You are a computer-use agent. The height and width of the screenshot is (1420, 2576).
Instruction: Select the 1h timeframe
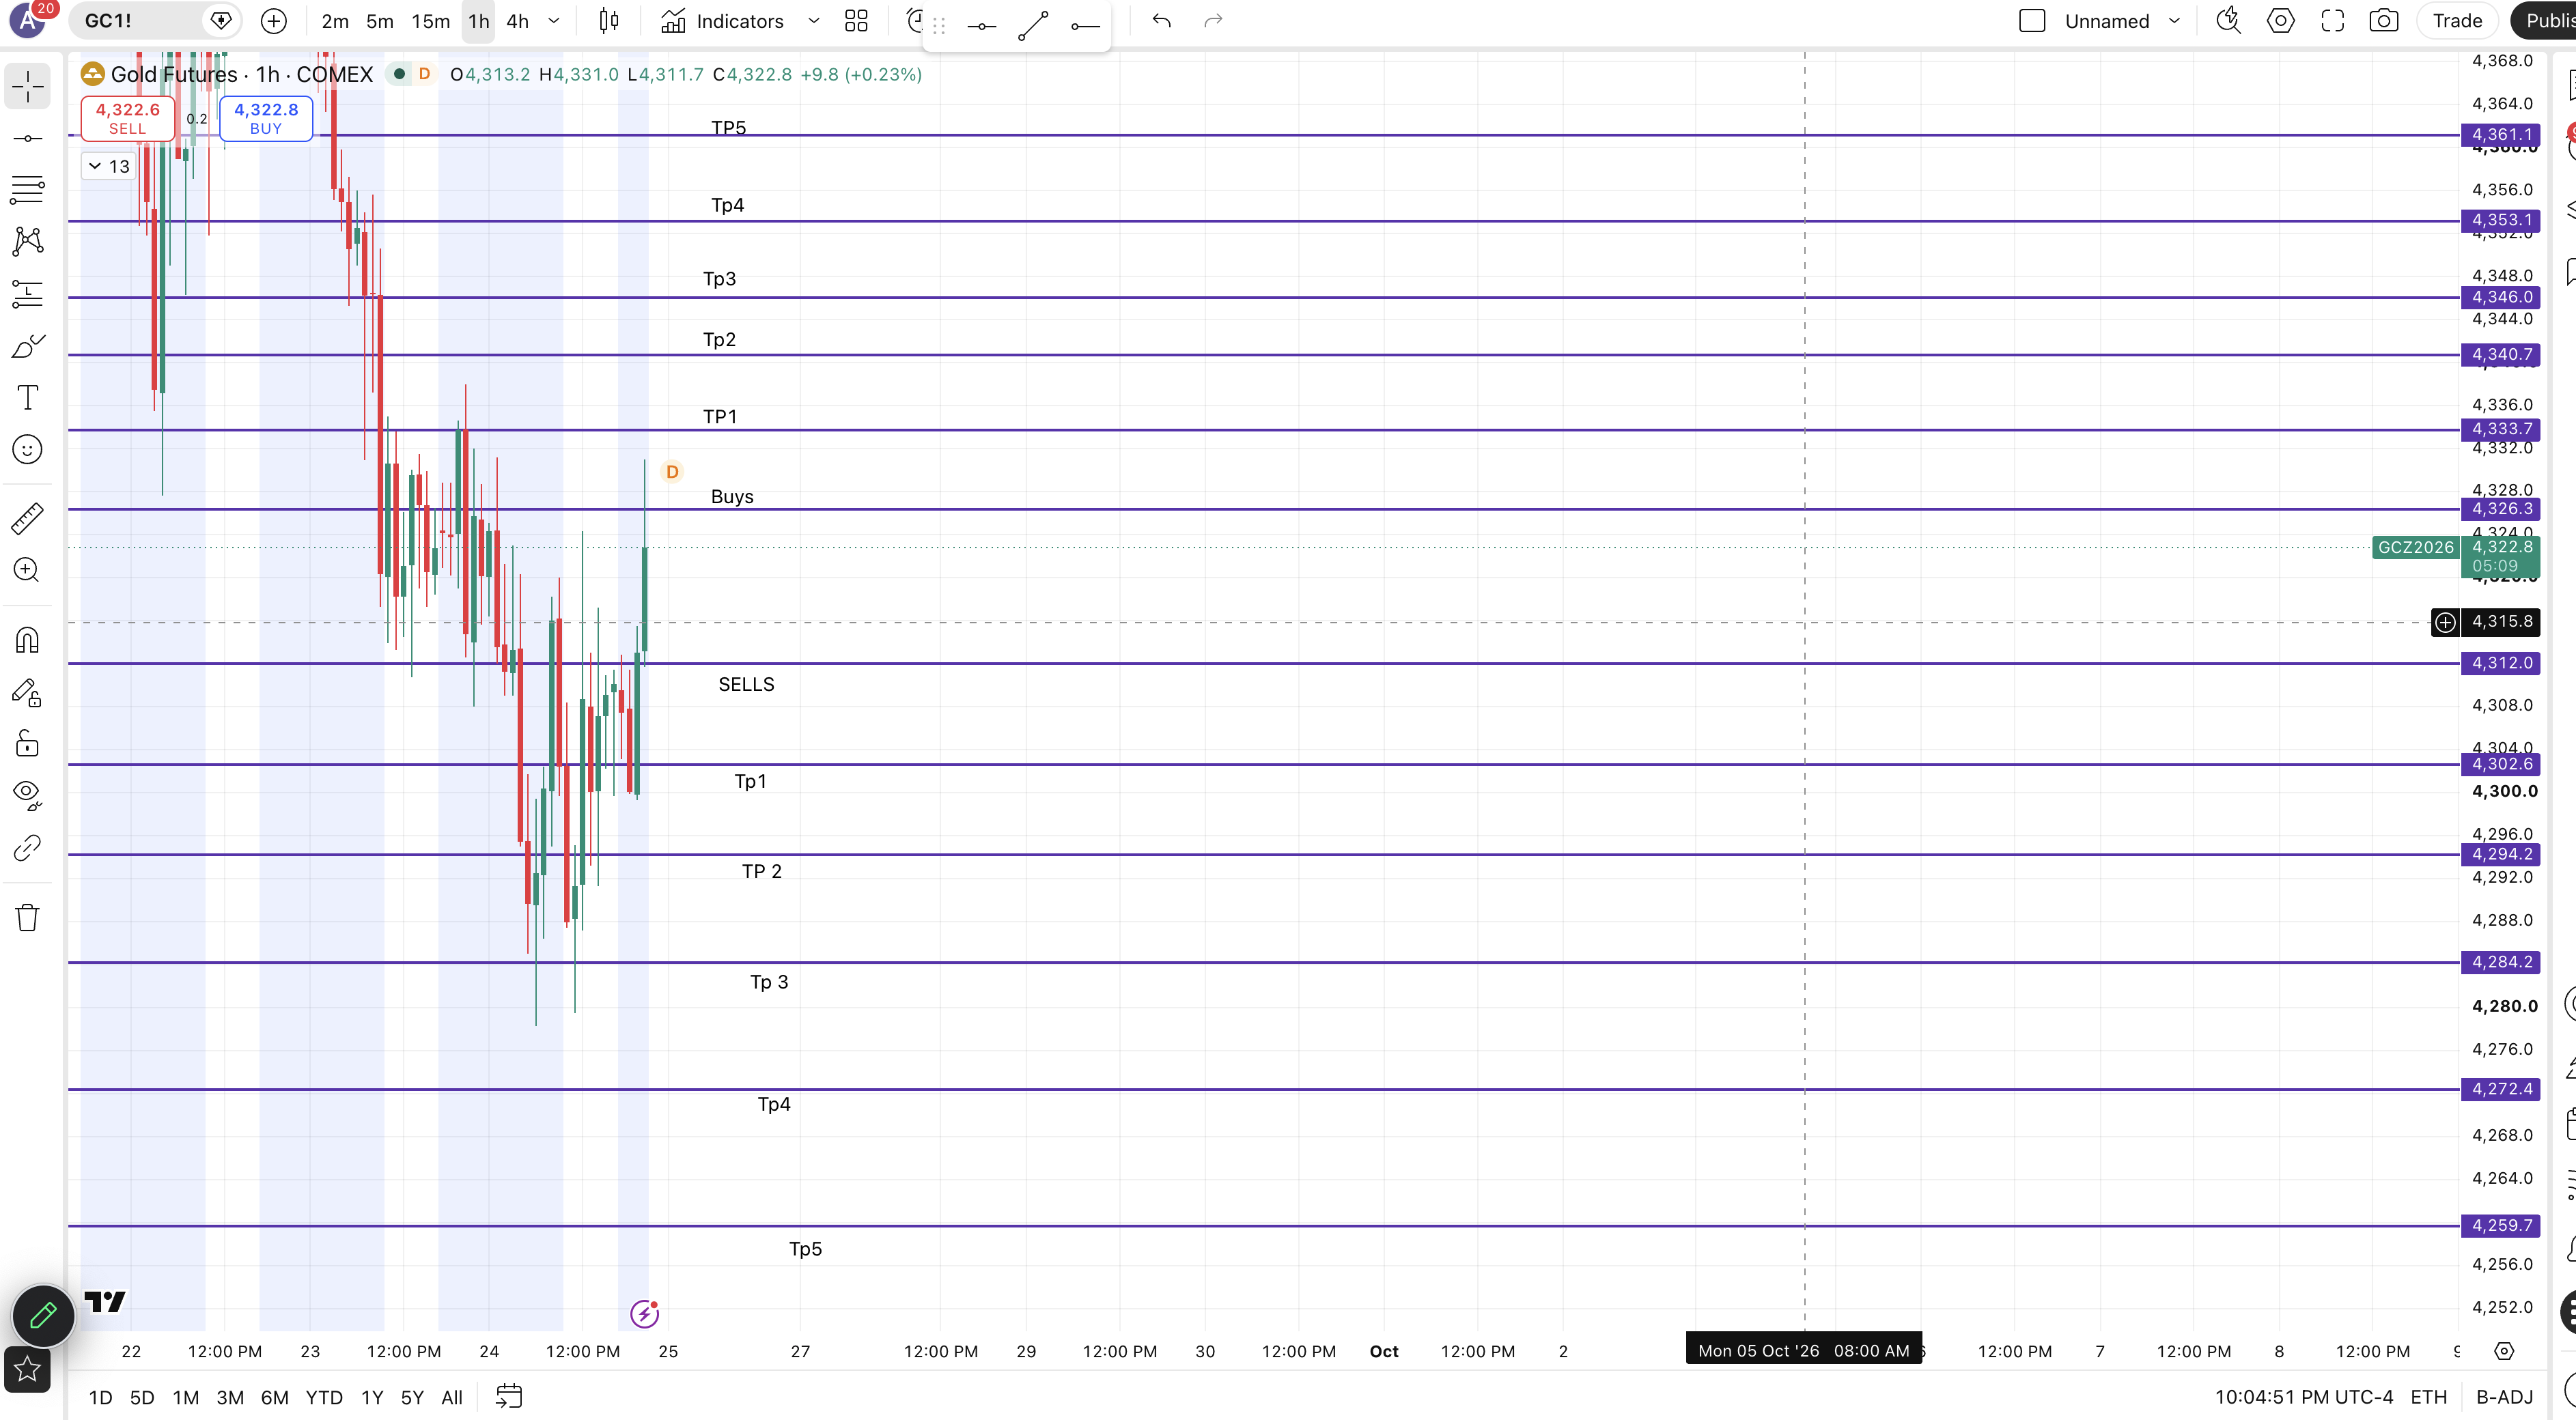[x=479, y=21]
